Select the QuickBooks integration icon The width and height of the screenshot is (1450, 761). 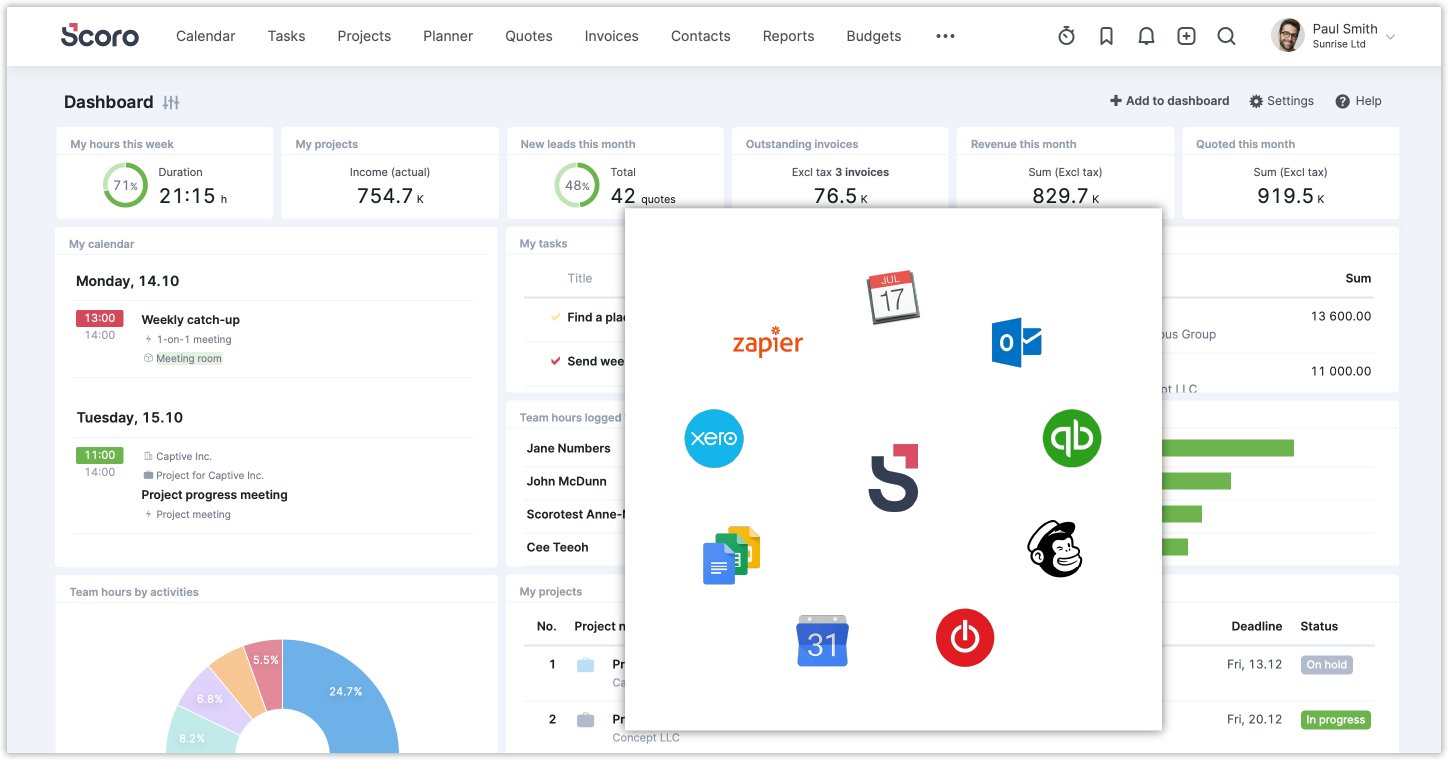[1072, 438]
